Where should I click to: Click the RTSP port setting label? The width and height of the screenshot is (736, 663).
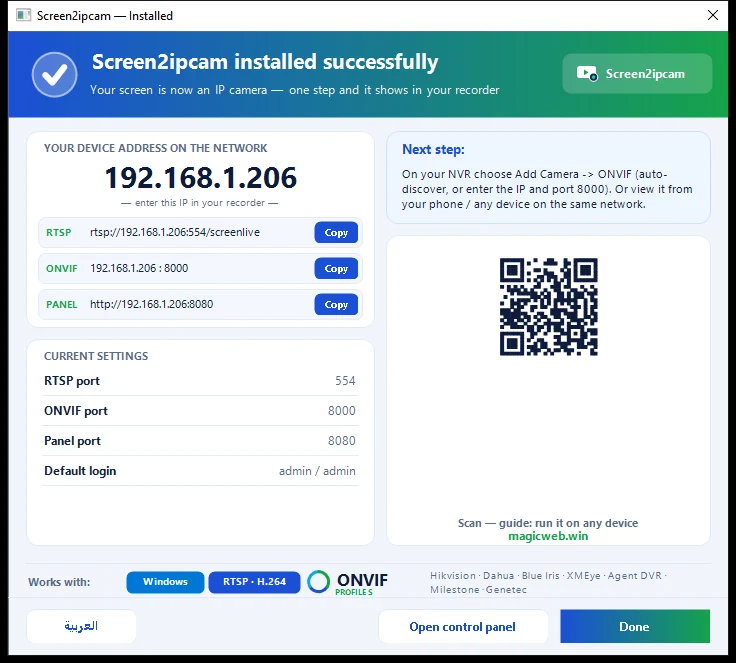pos(72,381)
